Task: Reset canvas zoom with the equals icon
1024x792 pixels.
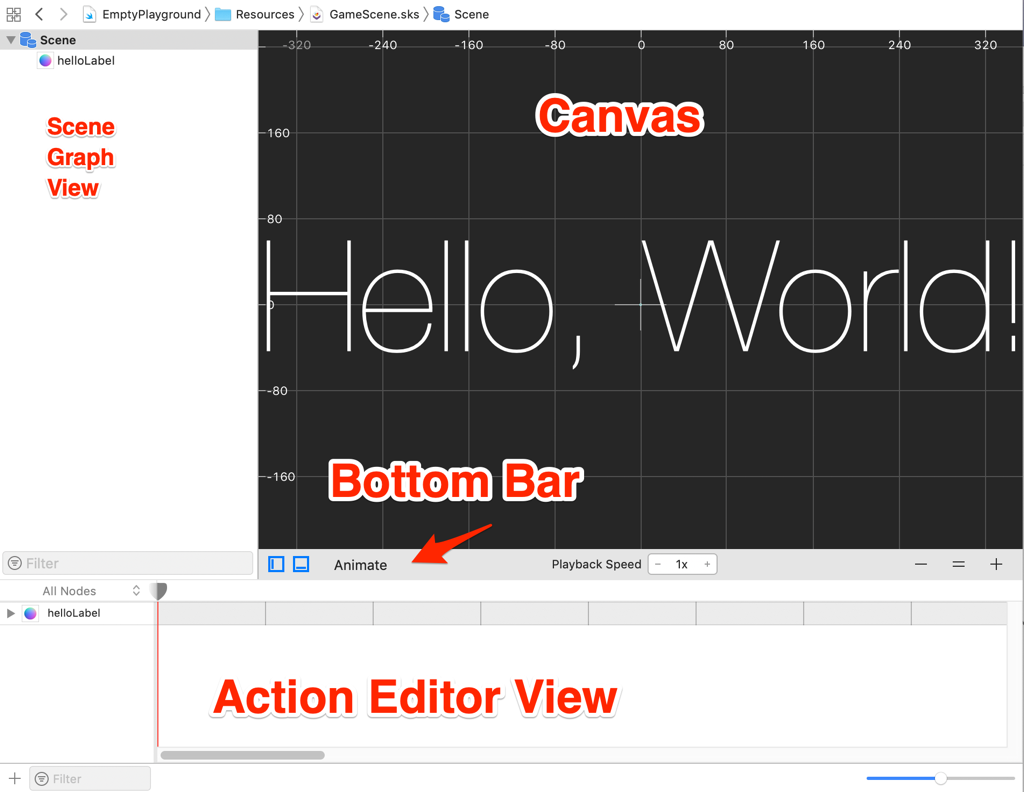Action: click(958, 565)
